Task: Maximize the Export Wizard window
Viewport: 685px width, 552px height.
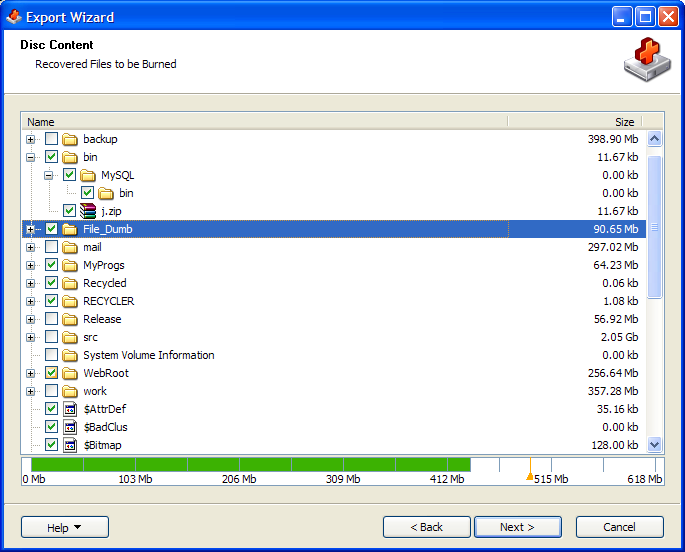Action: pos(645,17)
